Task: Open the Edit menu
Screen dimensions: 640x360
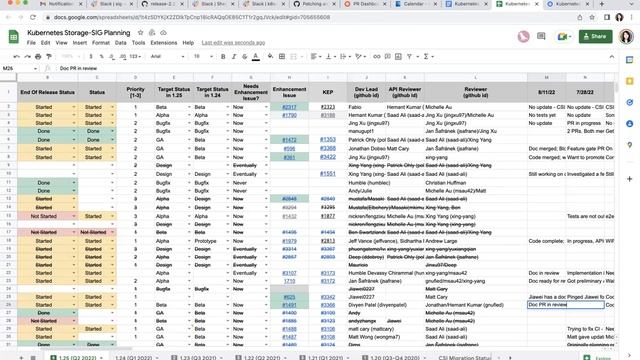Action: point(45,42)
